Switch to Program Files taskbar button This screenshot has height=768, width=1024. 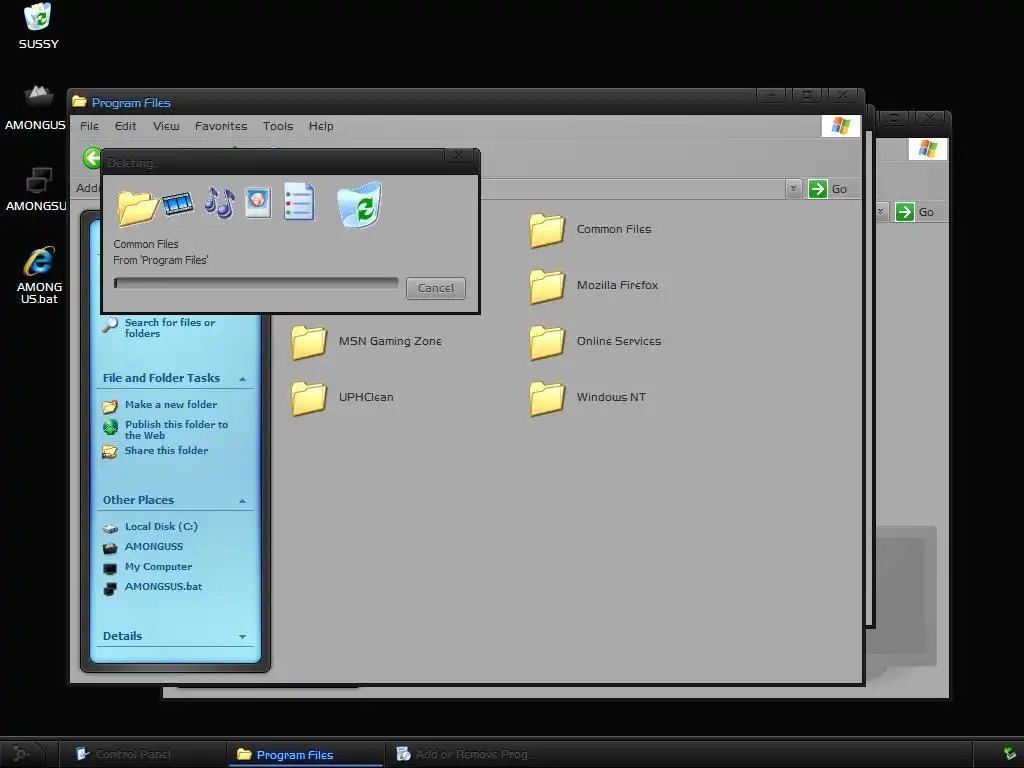tap(306, 754)
